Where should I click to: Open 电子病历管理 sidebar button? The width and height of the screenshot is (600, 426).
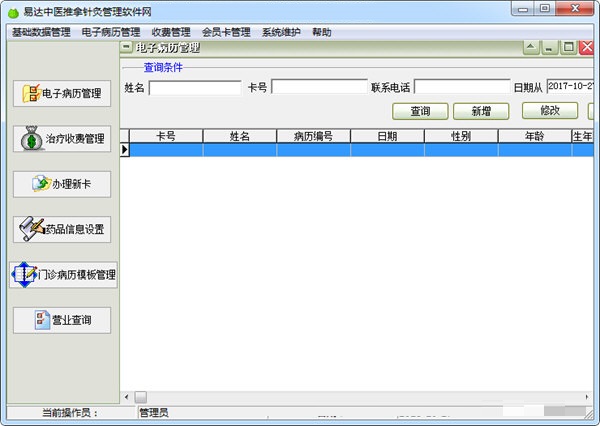coord(62,93)
